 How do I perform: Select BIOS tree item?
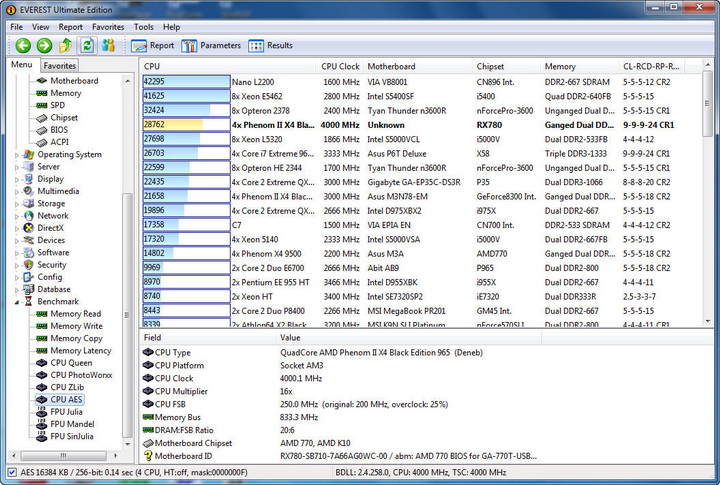click(59, 130)
